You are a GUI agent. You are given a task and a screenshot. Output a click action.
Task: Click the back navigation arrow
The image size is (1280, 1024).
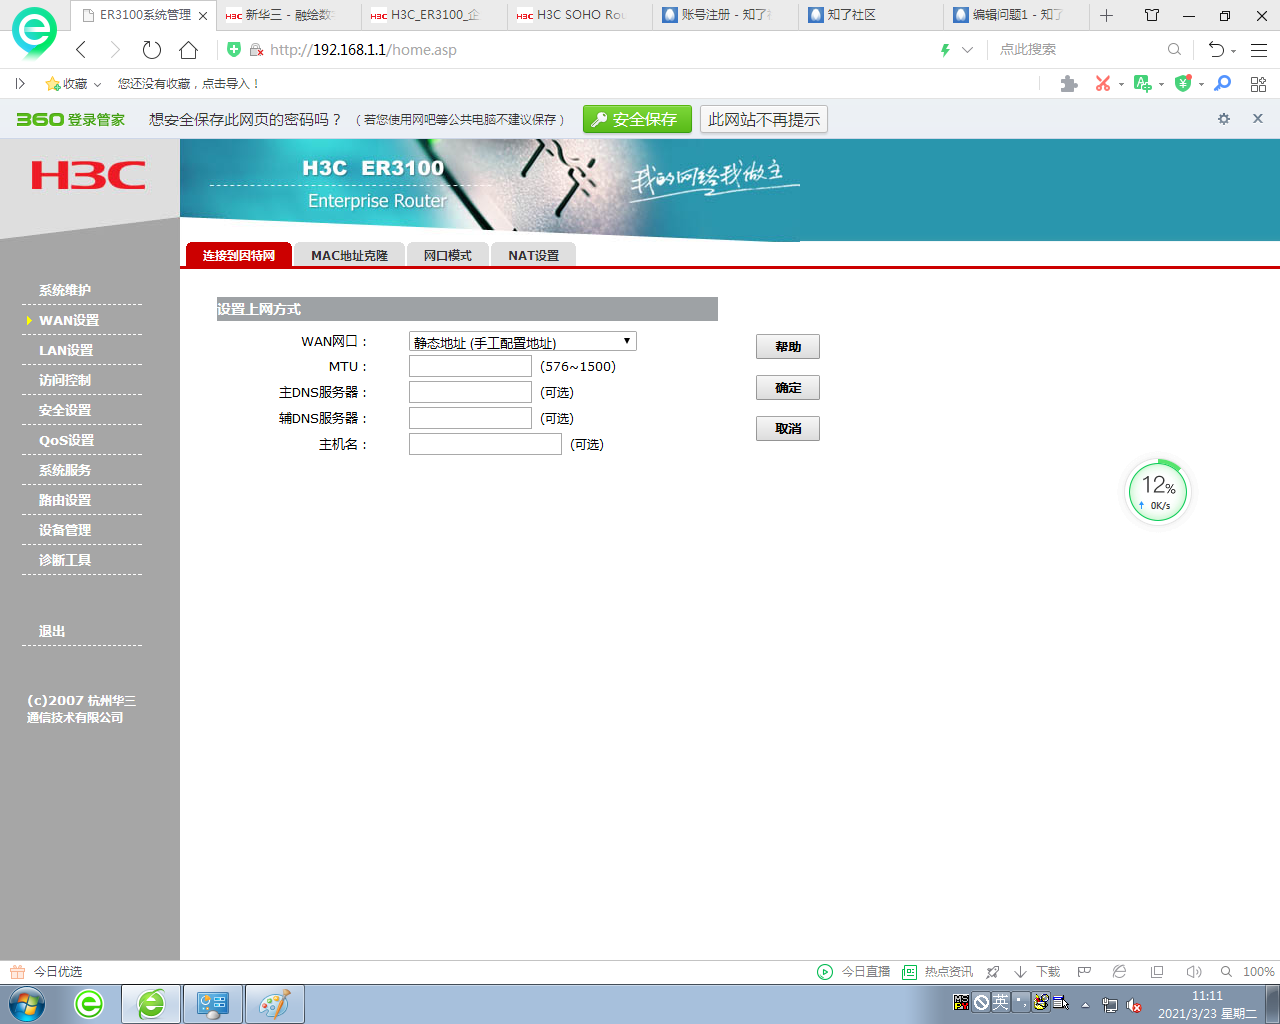82,50
